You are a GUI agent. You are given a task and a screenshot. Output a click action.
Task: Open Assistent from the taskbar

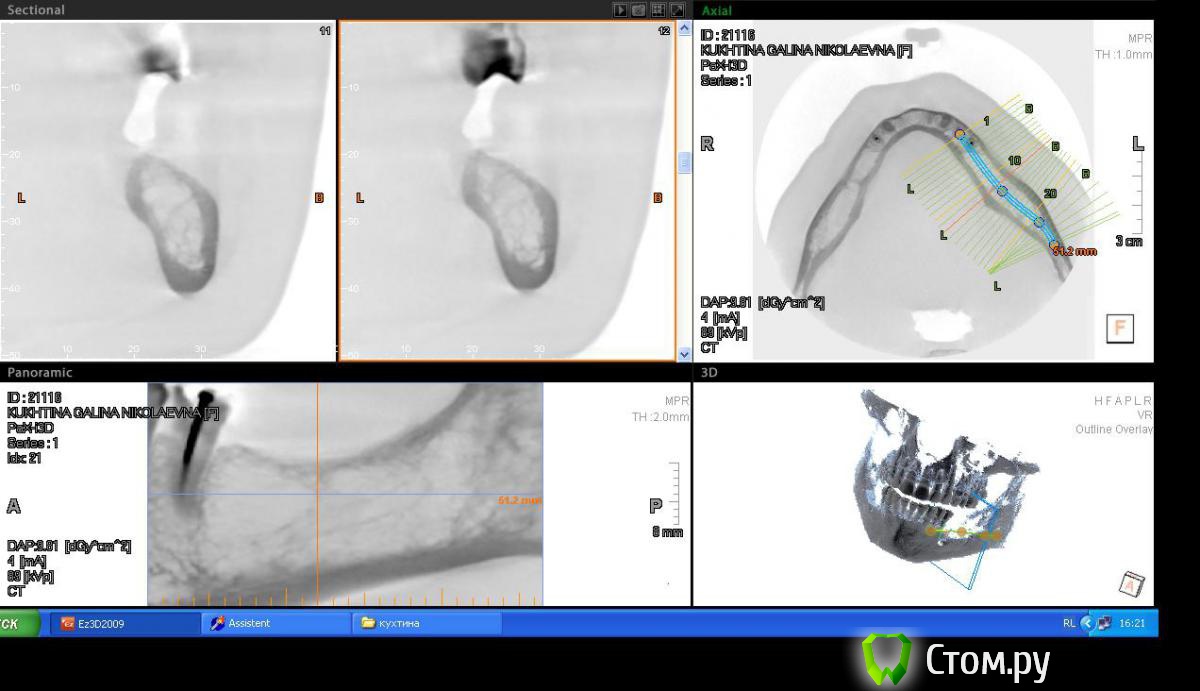275,623
